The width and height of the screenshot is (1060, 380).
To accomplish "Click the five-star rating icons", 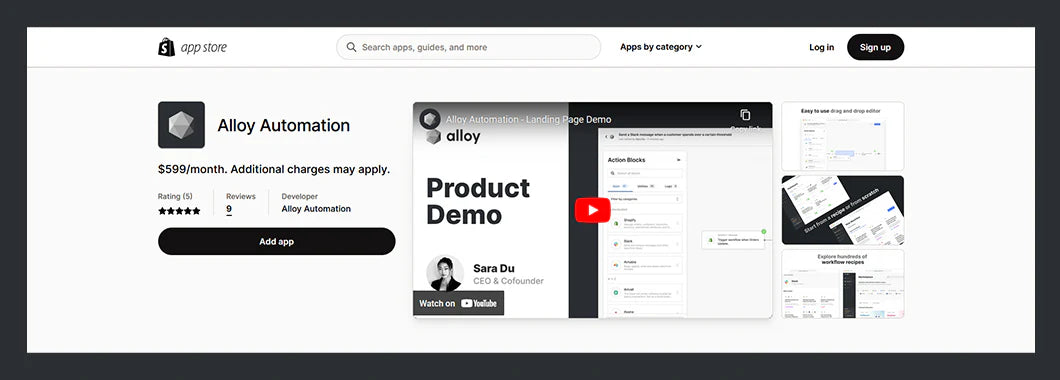I will click(179, 211).
